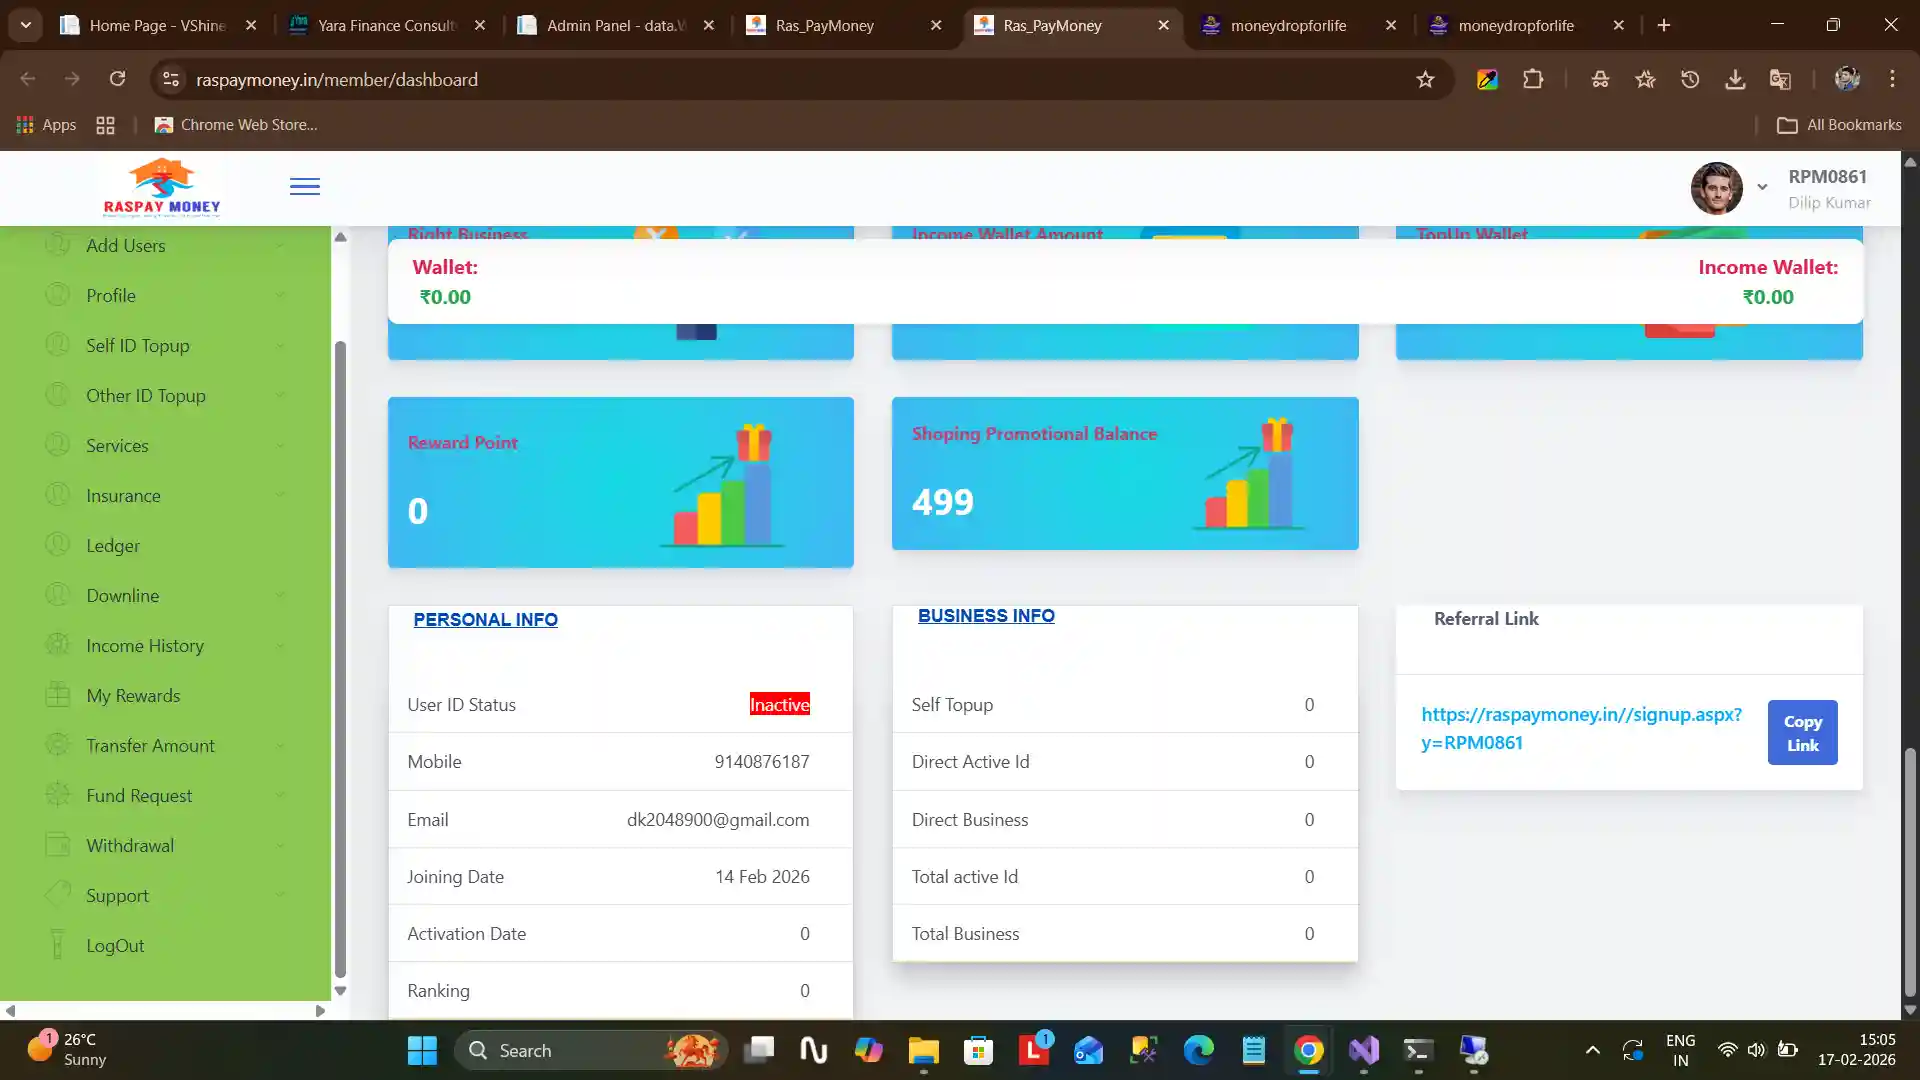This screenshot has height=1080, width=1920.
Task: Click the hamburger sidebar toggle icon
Action: point(305,187)
